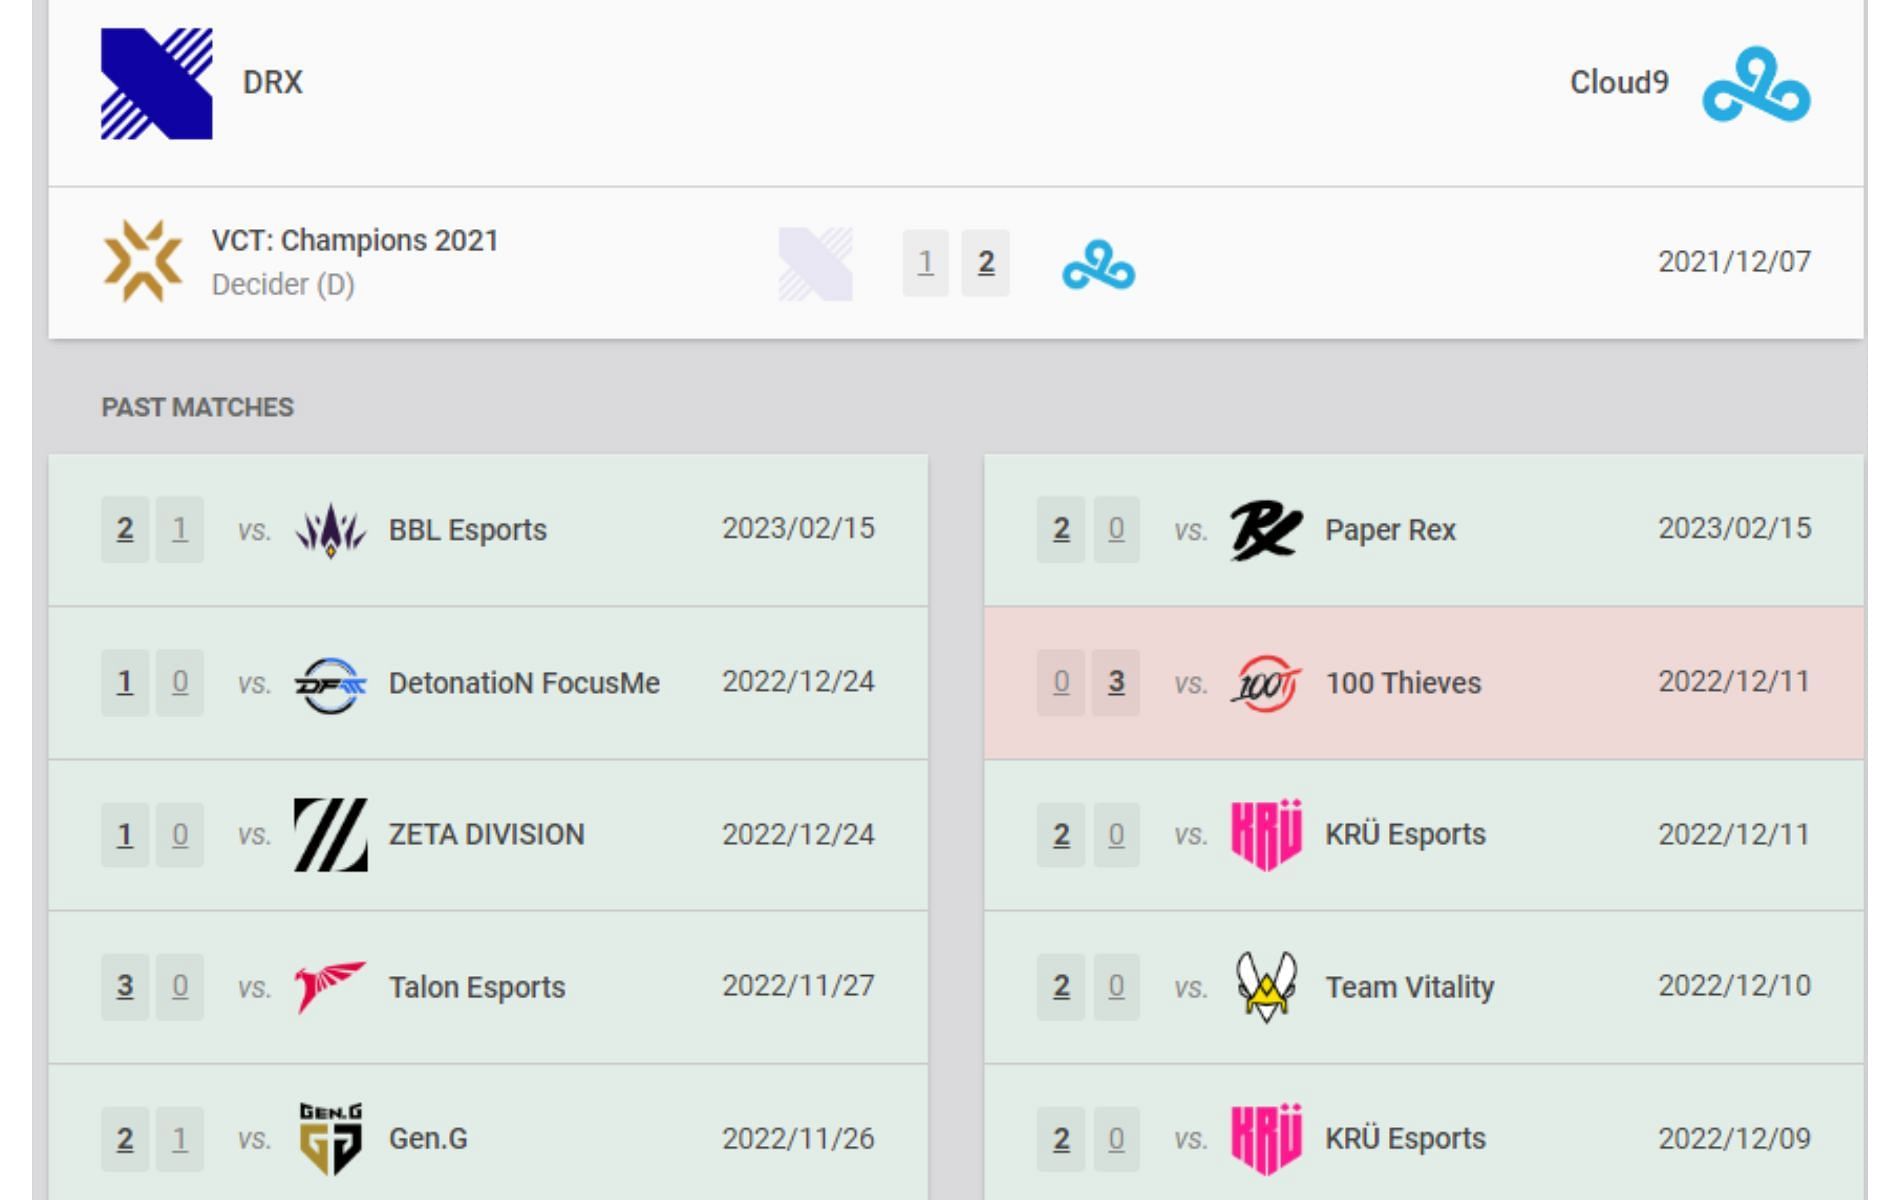Click score 1 in Gen.G row
The height and width of the screenshot is (1200, 1900).
(180, 1139)
